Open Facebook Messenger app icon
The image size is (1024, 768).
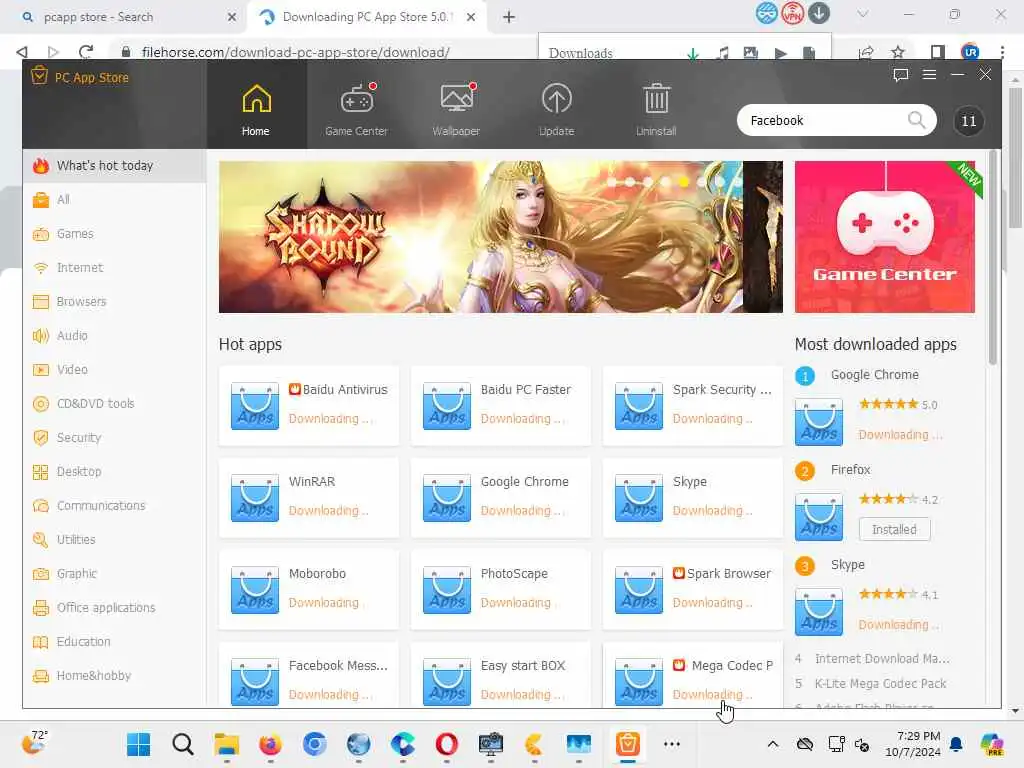coord(255,682)
